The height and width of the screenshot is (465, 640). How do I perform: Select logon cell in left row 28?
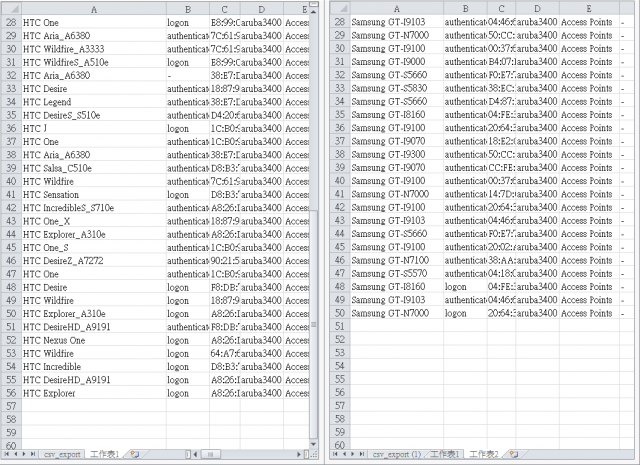click(188, 22)
